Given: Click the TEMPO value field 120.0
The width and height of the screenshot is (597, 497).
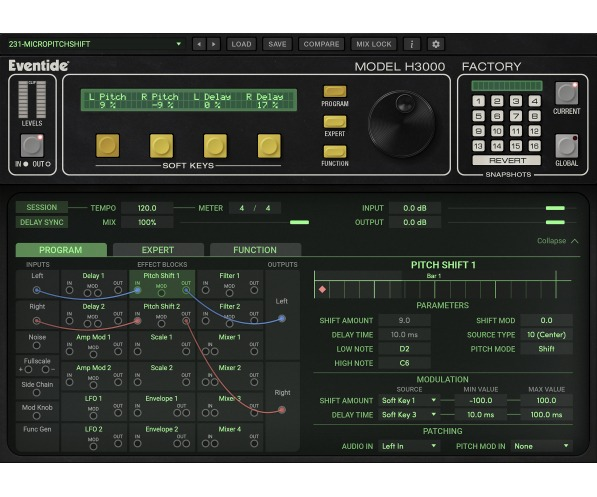Looking at the screenshot, I should pyautogui.click(x=147, y=208).
